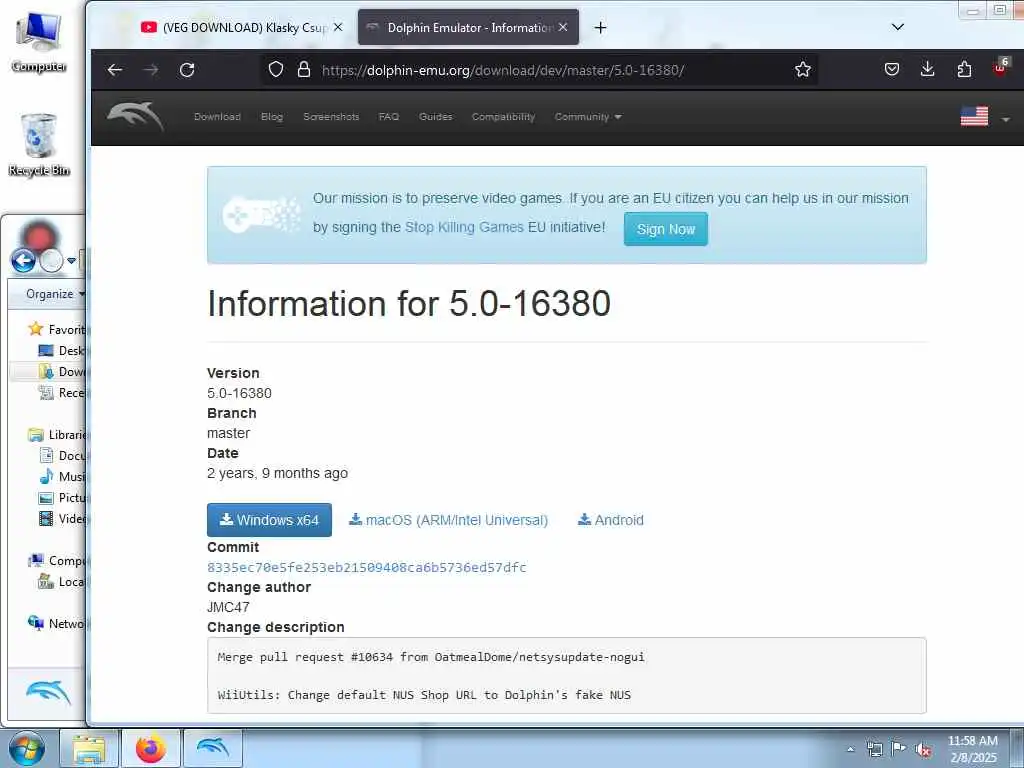Screen dimensions: 1024x768
Task: Click the Recycle Bin desktop icon
Action: tap(39, 145)
